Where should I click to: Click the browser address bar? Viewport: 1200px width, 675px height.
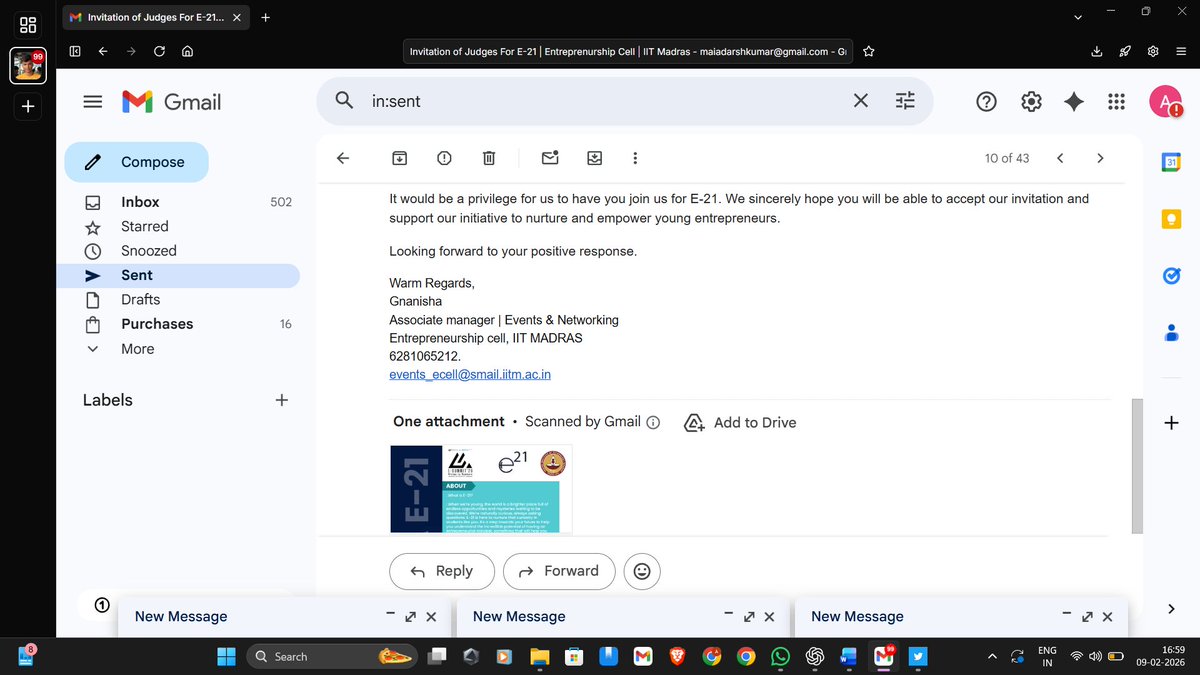(x=629, y=51)
